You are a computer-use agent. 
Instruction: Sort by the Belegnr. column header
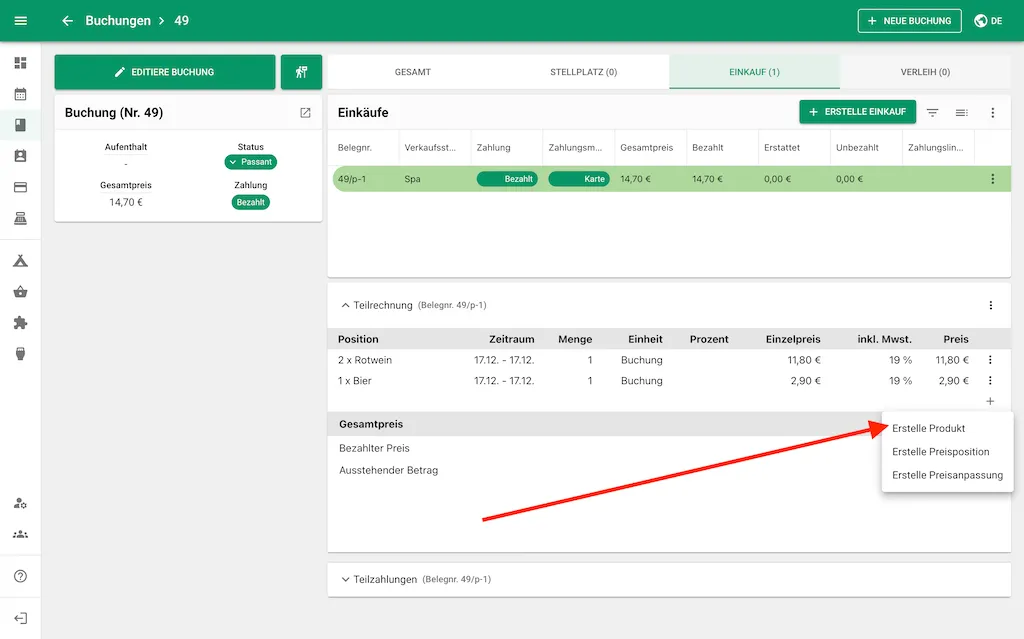point(355,148)
